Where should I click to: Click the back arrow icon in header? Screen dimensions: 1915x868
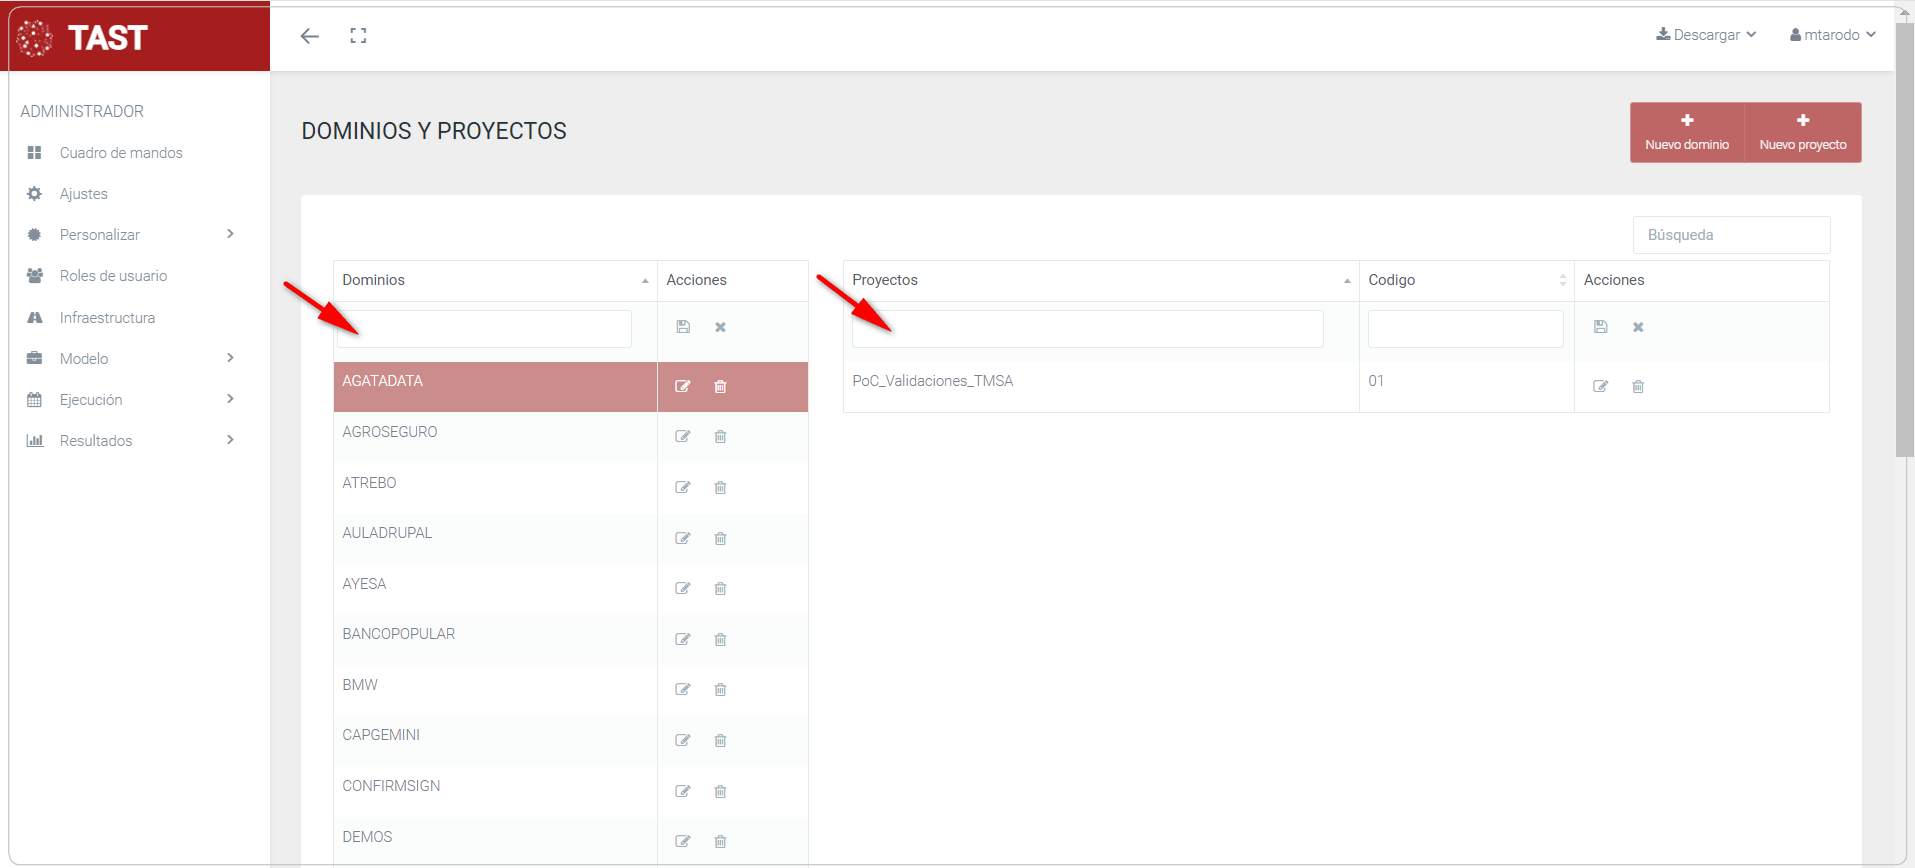pyautogui.click(x=310, y=36)
